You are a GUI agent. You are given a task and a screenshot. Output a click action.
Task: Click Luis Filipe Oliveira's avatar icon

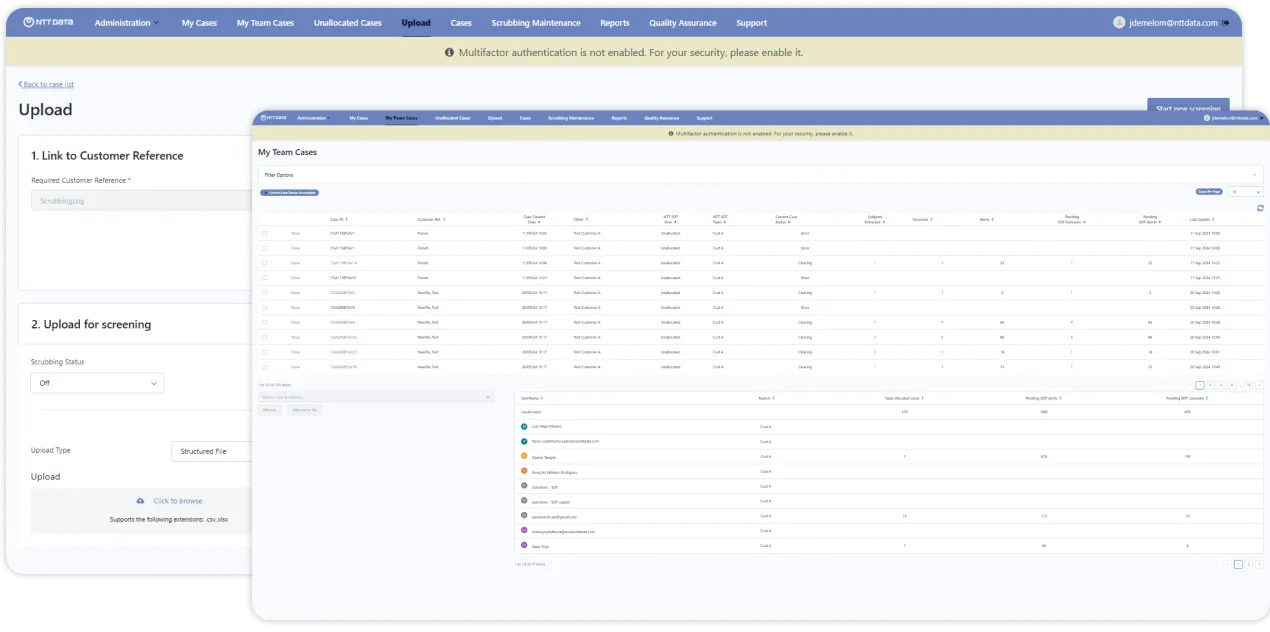[x=523, y=426]
